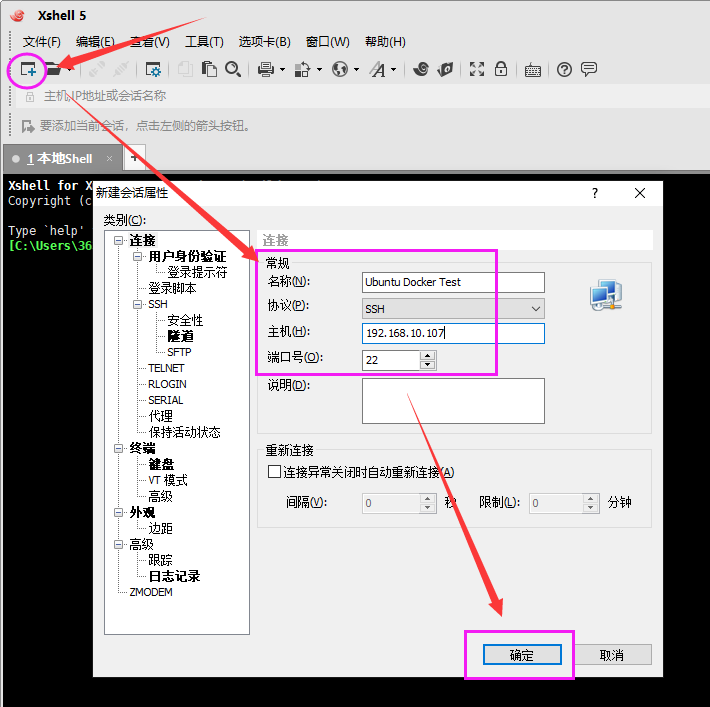
Task: Click the Help question mark toolbar icon
Action: click(564, 70)
